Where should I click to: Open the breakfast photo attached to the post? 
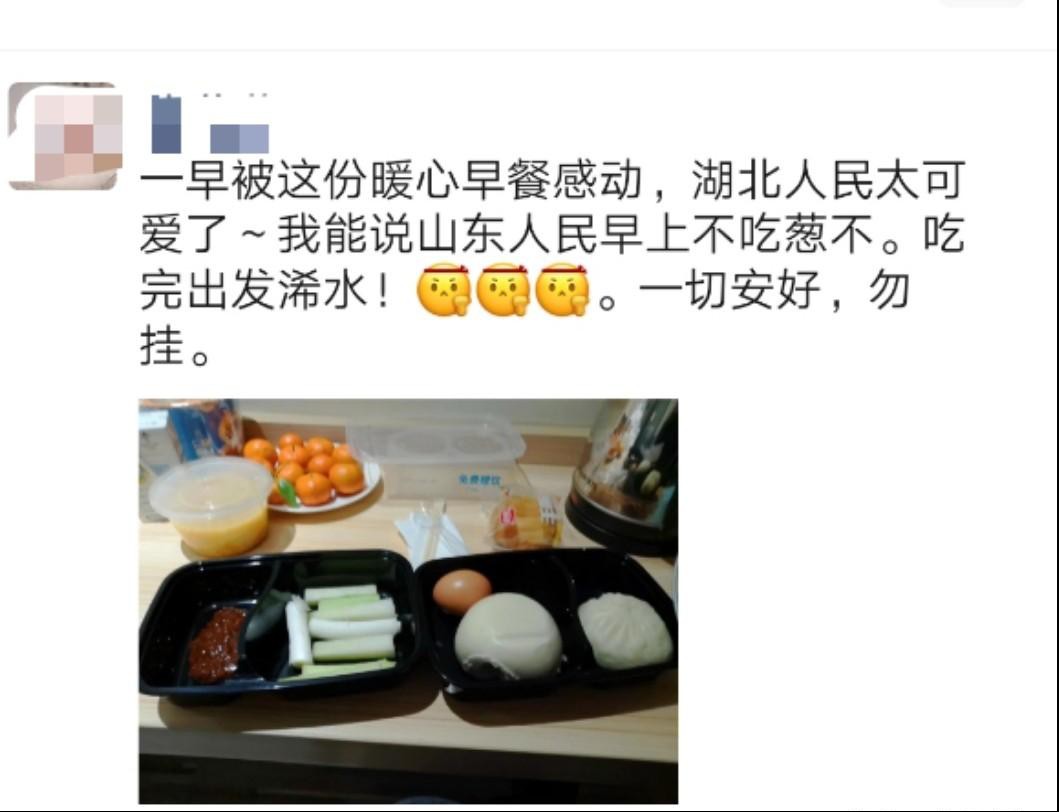click(x=408, y=601)
